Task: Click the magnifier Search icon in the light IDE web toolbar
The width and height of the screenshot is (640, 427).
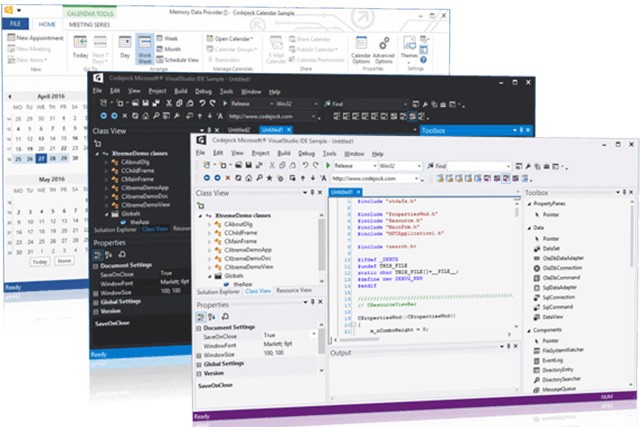Action: click(259, 178)
